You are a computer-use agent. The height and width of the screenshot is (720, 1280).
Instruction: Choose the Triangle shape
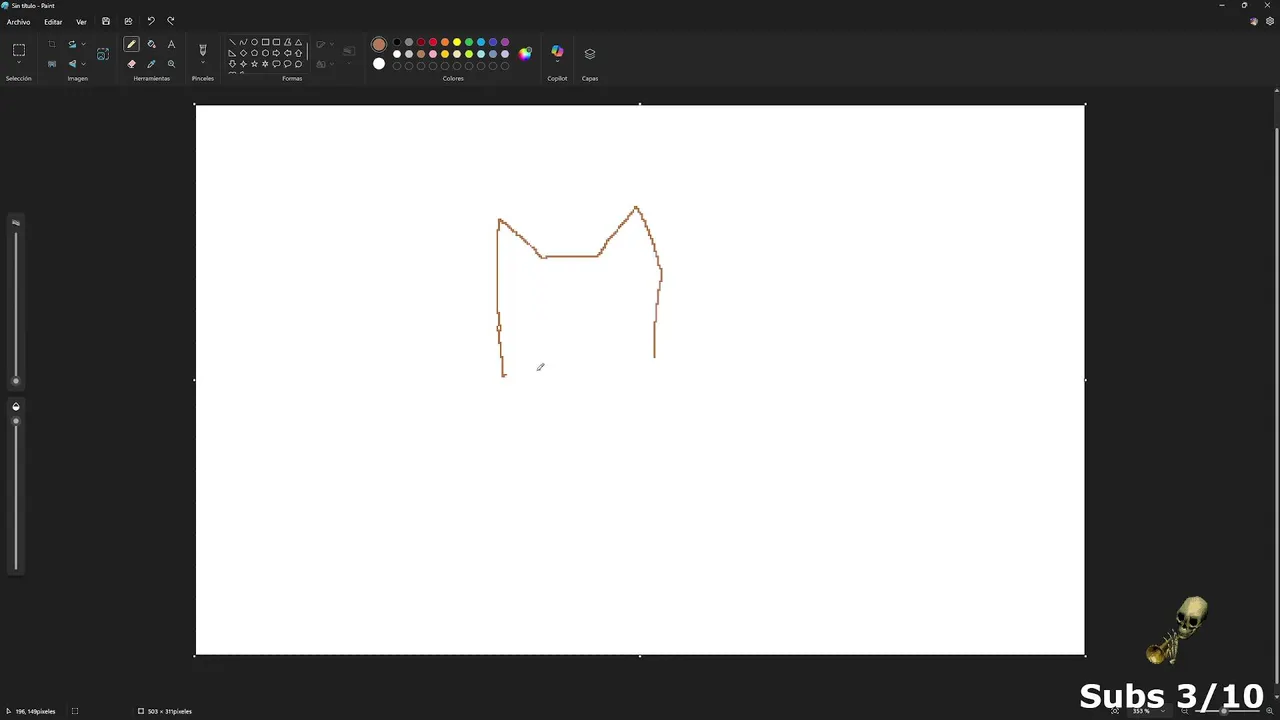(298, 42)
